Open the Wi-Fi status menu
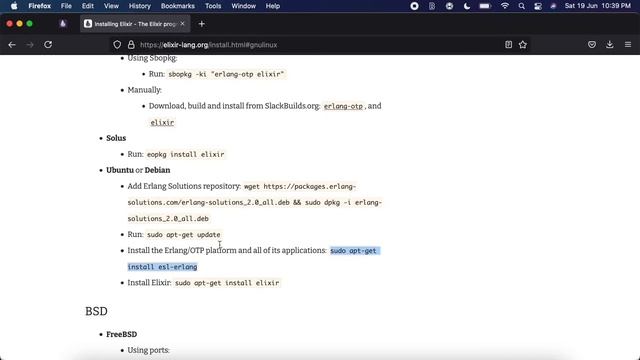This screenshot has height=360, width=640. (x=505, y=6)
